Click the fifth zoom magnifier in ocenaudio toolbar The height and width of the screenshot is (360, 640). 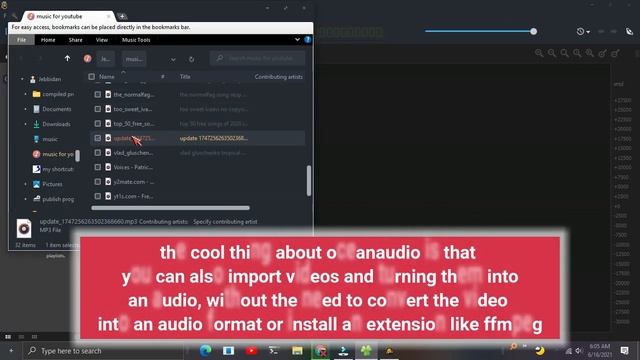(590, 53)
